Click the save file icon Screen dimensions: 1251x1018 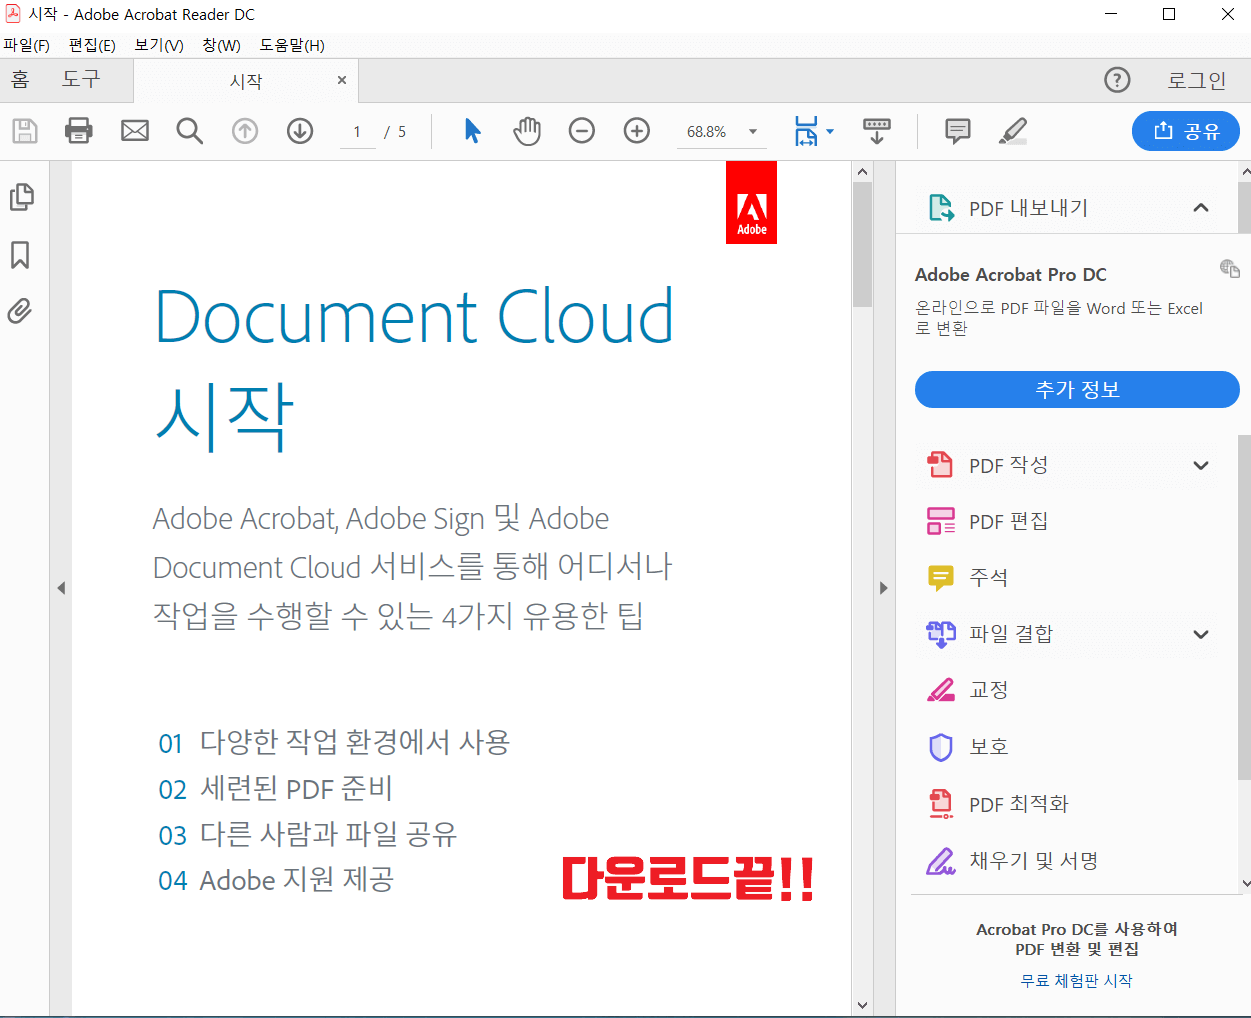pyautogui.click(x=25, y=131)
